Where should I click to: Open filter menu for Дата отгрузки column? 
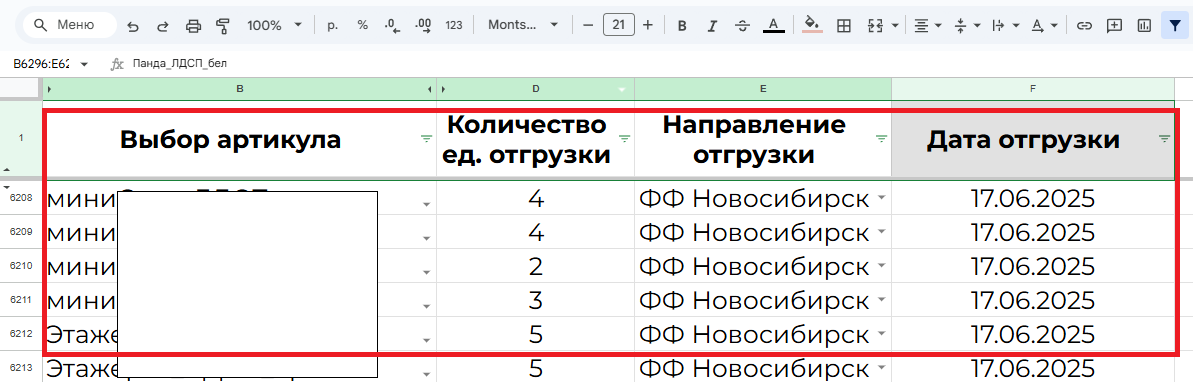pyautogui.click(x=1164, y=138)
